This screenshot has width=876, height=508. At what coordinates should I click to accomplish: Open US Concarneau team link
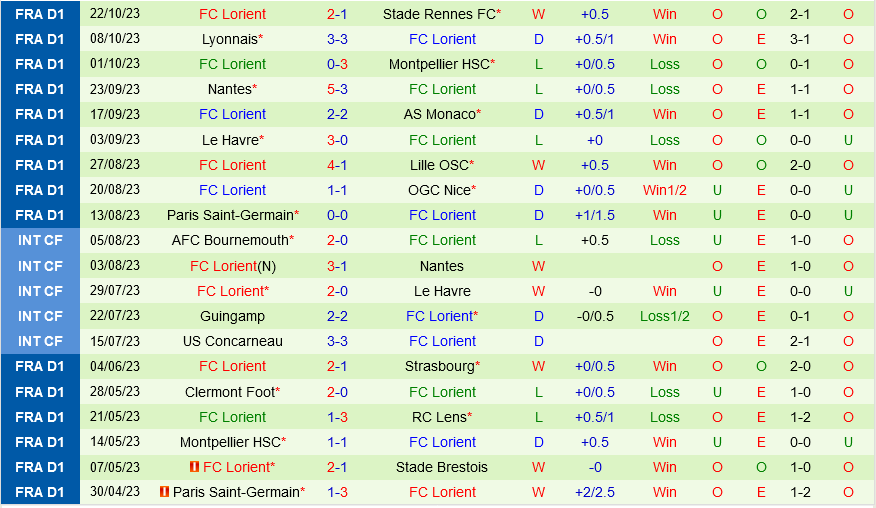[x=232, y=341]
